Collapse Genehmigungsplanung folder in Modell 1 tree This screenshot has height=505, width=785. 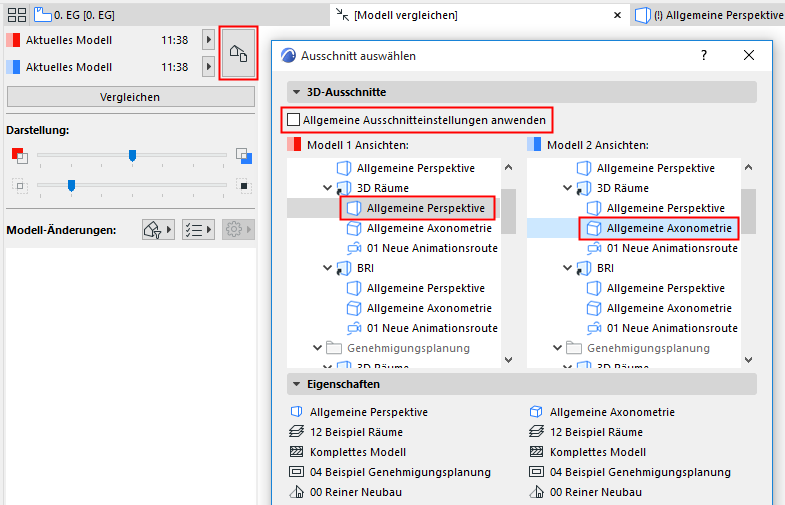tap(317, 347)
